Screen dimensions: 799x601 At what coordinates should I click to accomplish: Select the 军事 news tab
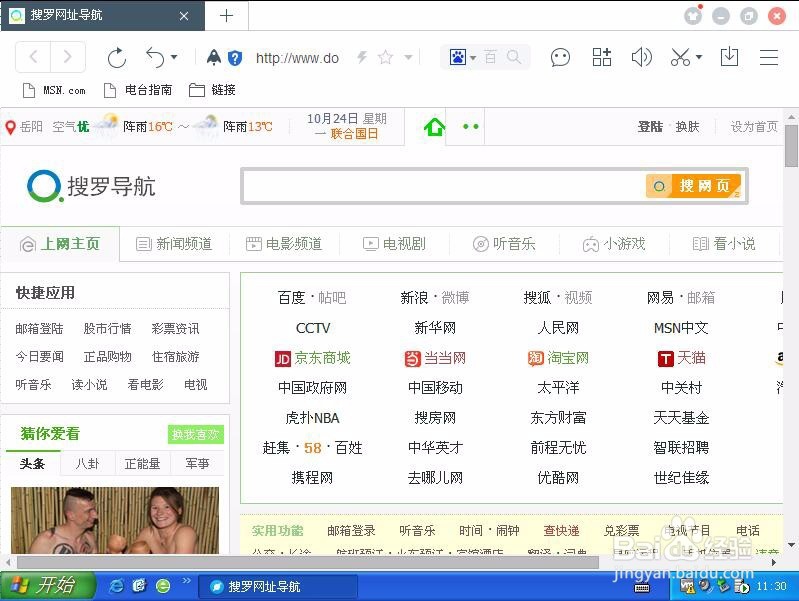pos(198,463)
